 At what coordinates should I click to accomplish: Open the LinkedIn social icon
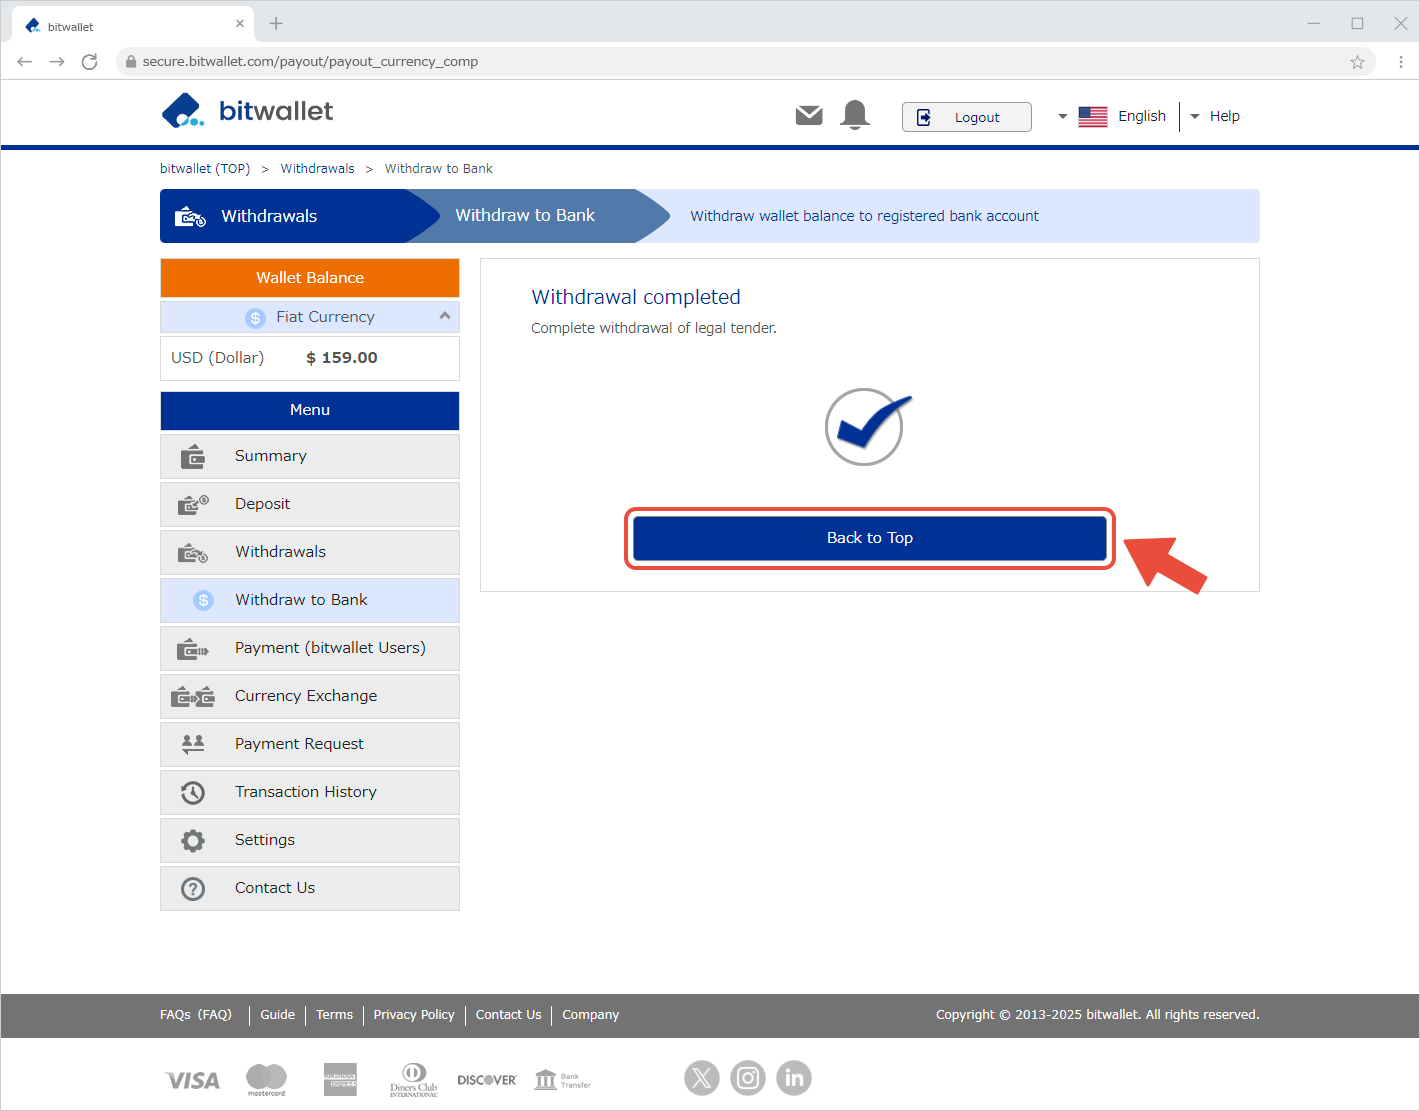(x=794, y=1078)
